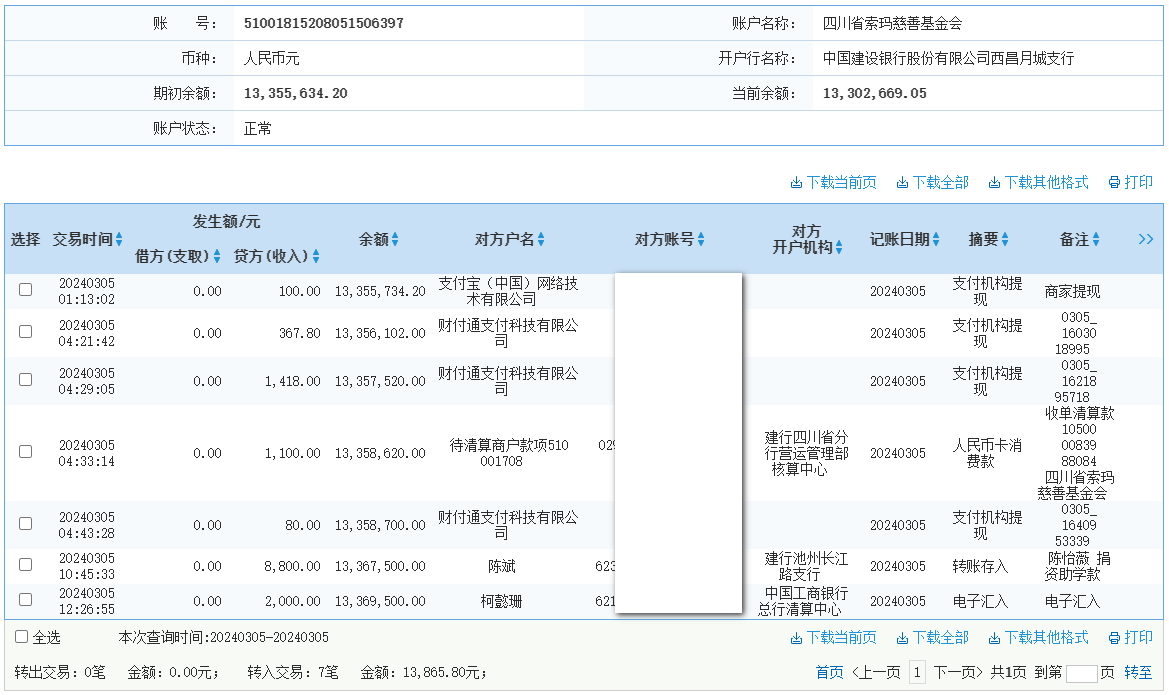Click the 选择 column header
Image resolution: width=1169 pixels, height=695 pixels.
25,239
